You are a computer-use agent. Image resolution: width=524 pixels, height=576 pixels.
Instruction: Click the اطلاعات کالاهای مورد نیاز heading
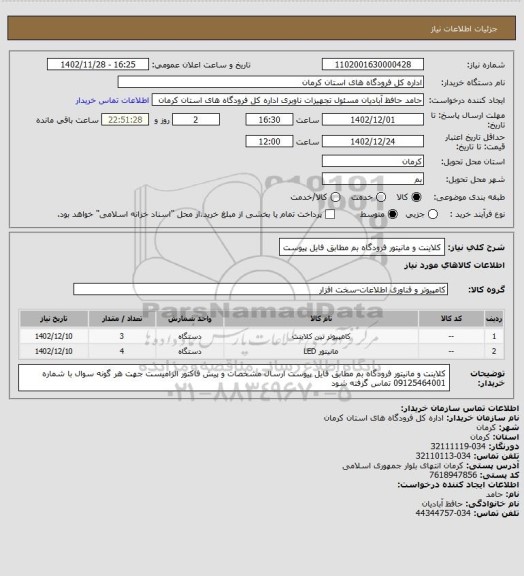click(454, 265)
